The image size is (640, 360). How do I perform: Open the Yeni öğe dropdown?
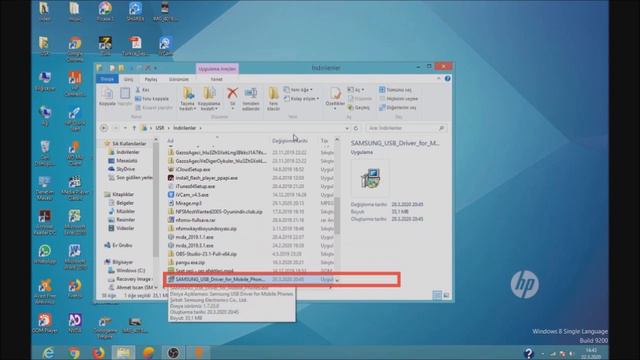pyautogui.click(x=298, y=90)
